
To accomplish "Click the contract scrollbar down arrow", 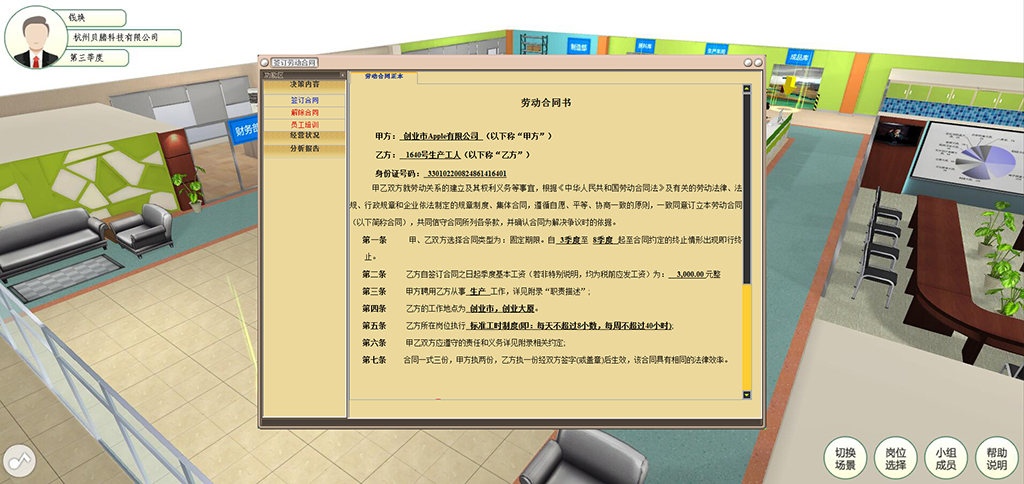I will click(x=746, y=394).
